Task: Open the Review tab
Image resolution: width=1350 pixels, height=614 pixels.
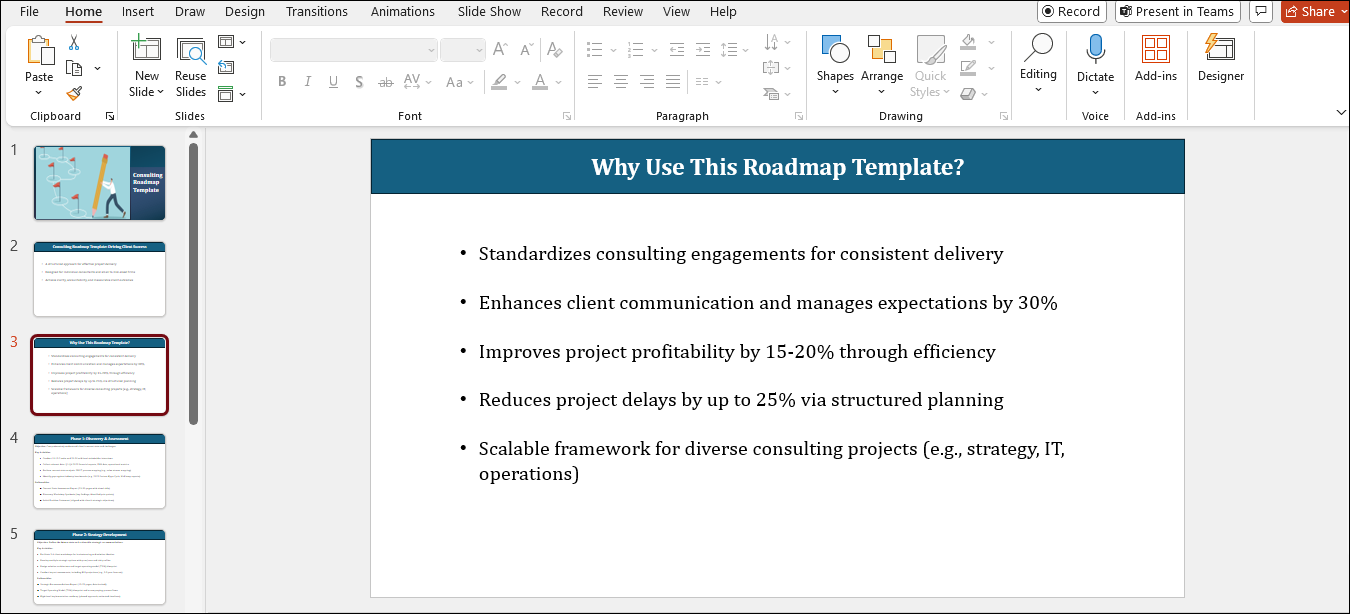Action: (x=623, y=12)
